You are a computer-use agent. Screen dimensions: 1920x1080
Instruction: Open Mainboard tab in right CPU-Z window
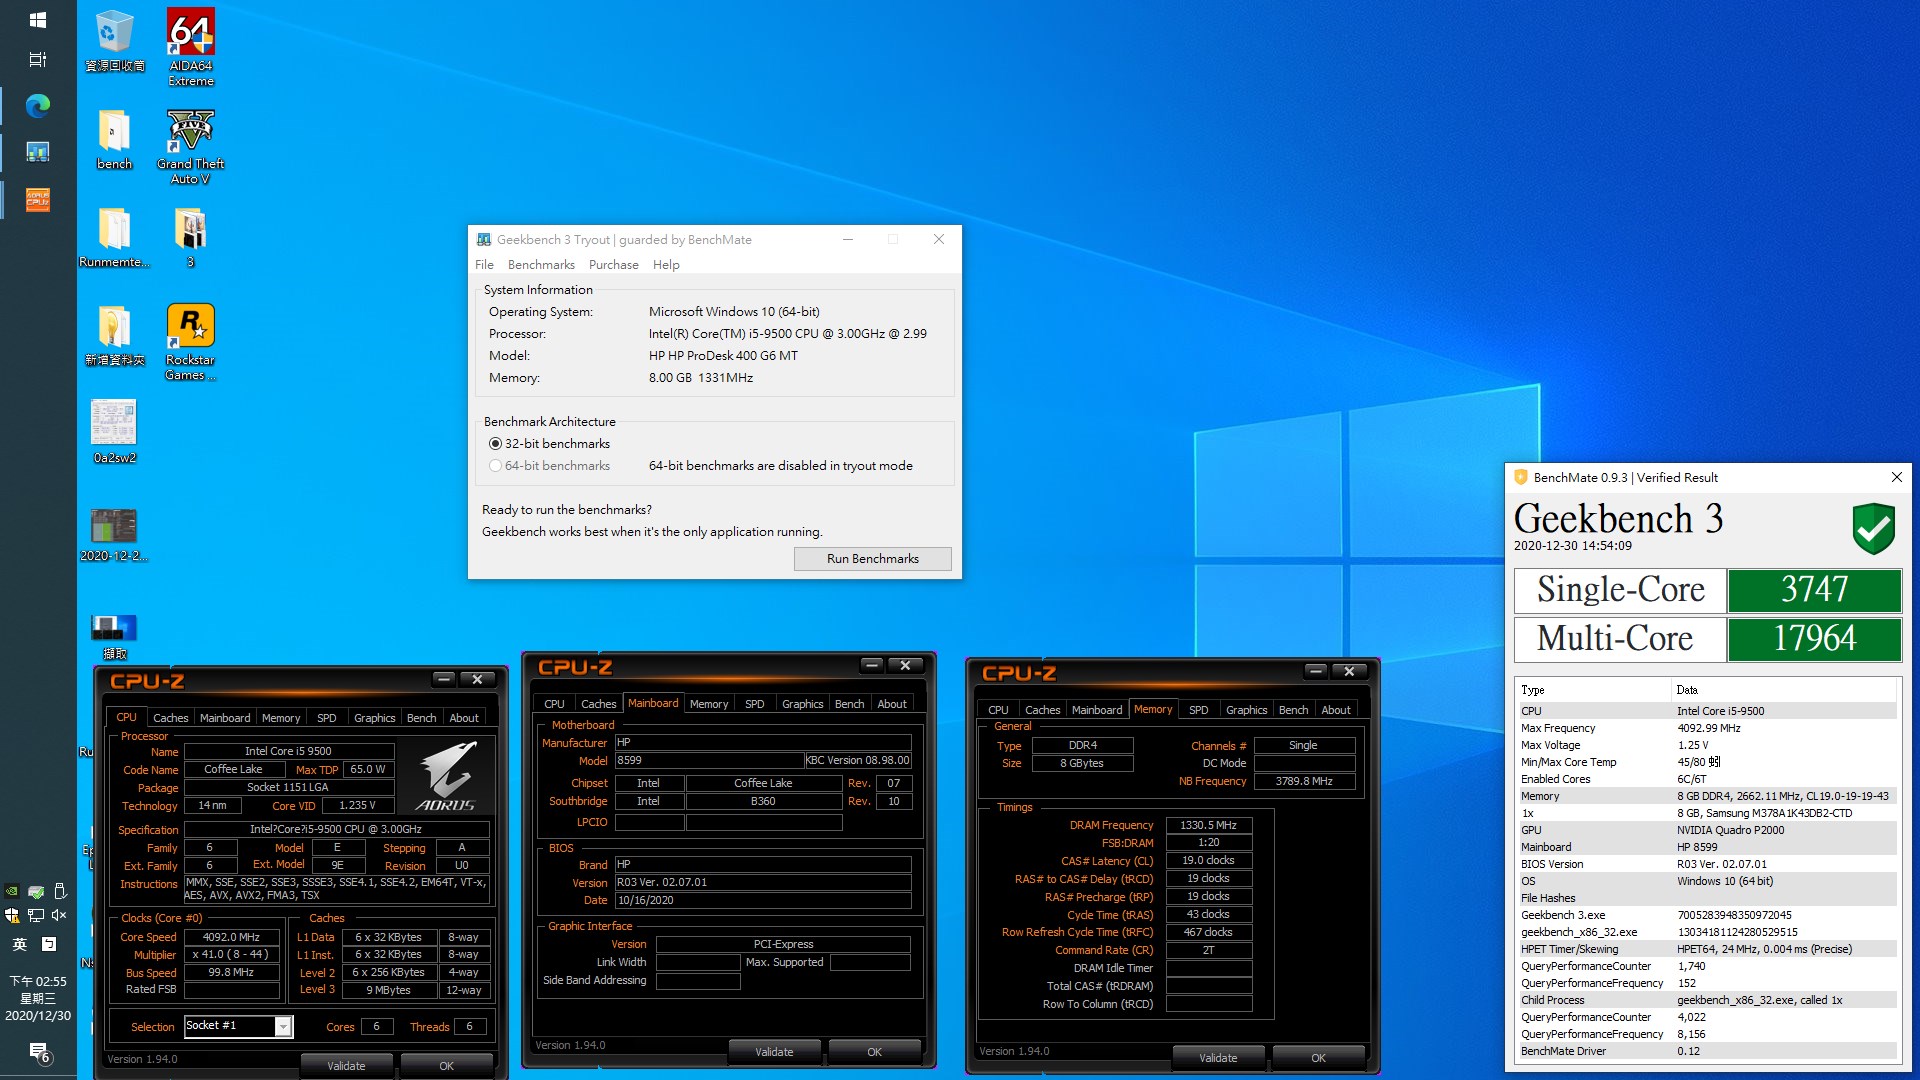[1097, 710]
